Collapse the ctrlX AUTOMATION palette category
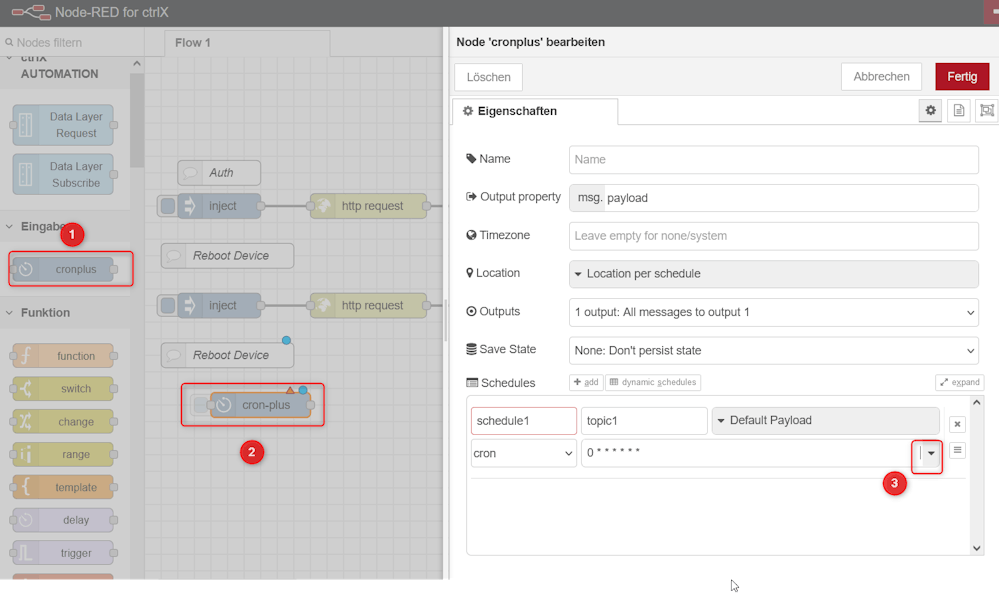This screenshot has width=999, height=604. point(10,59)
